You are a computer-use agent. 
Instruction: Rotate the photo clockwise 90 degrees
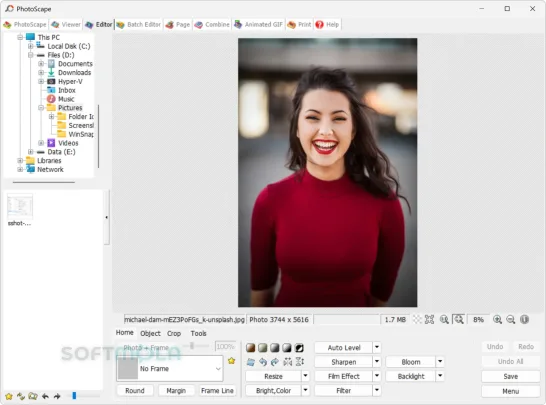tap(275, 362)
